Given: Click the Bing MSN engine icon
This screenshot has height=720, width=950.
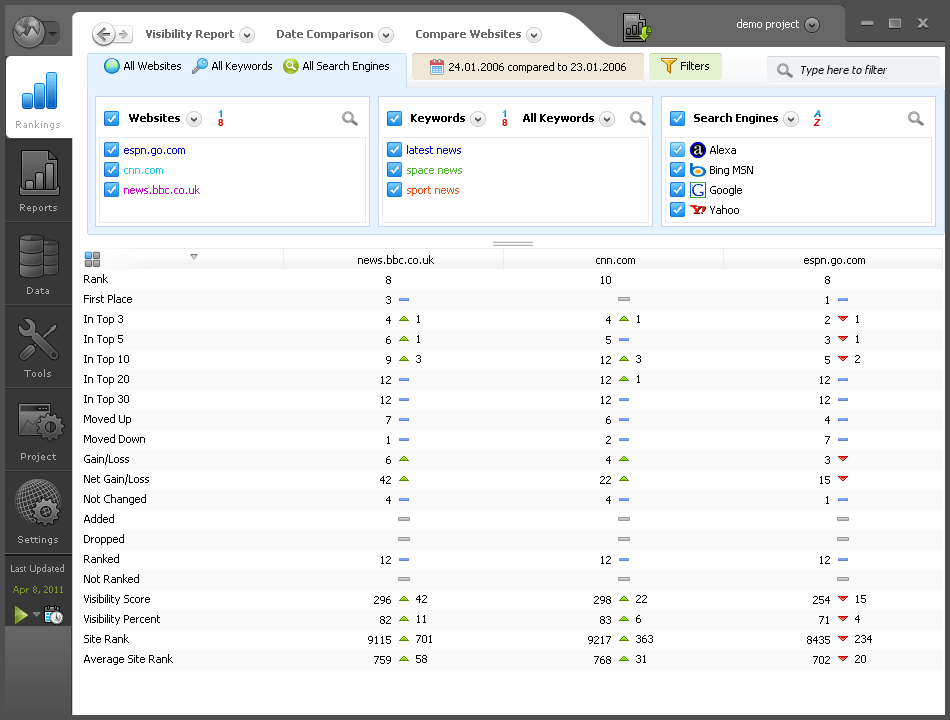Looking at the screenshot, I should pyautogui.click(x=698, y=170).
